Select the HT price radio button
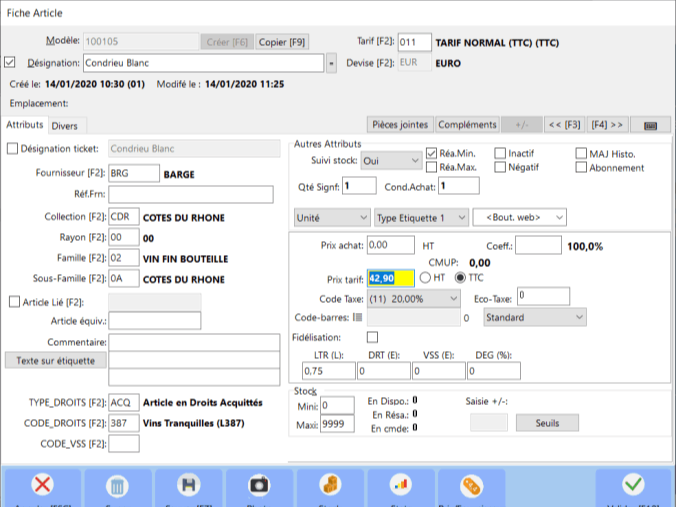Screen dimensions: 676x507 coord(425,277)
